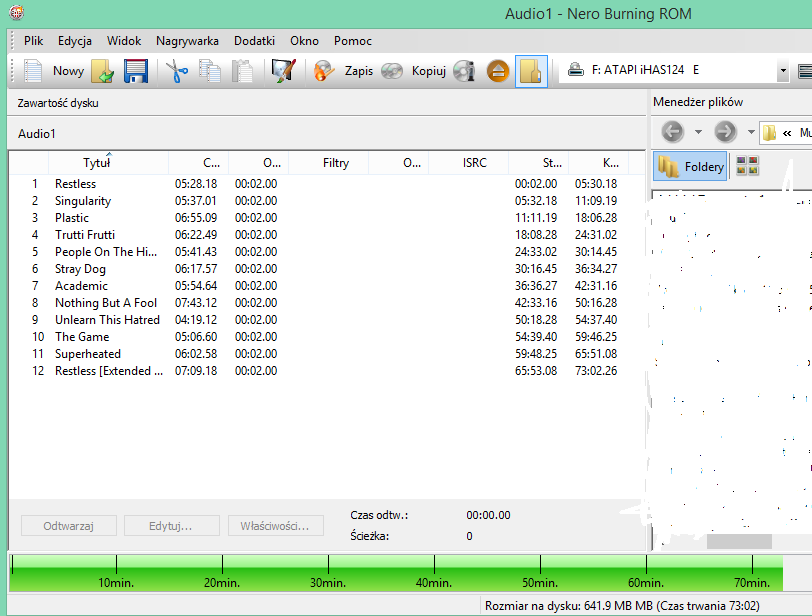Click the Właściwości... button
Image resolution: width=812 pixels, height=616 pixels.
(x=275, y=526)
